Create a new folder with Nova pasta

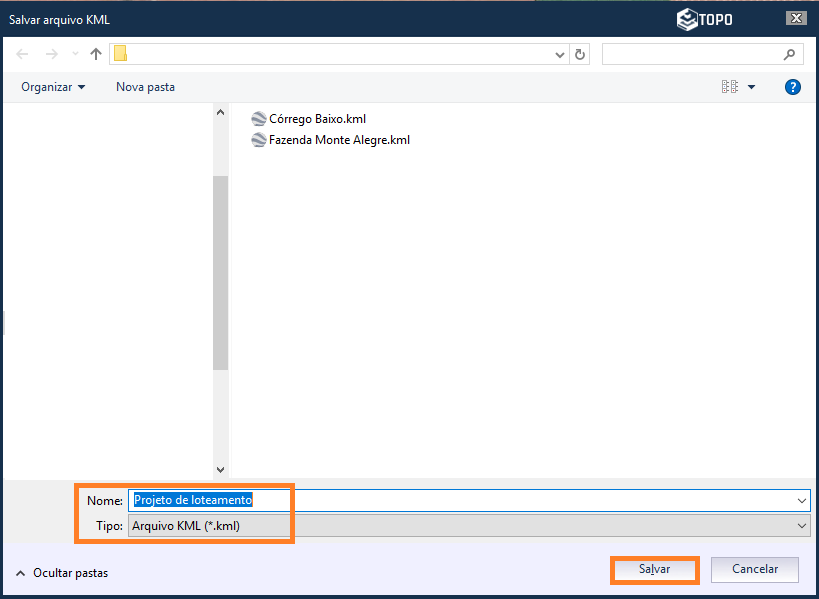(x=145, y=87)
